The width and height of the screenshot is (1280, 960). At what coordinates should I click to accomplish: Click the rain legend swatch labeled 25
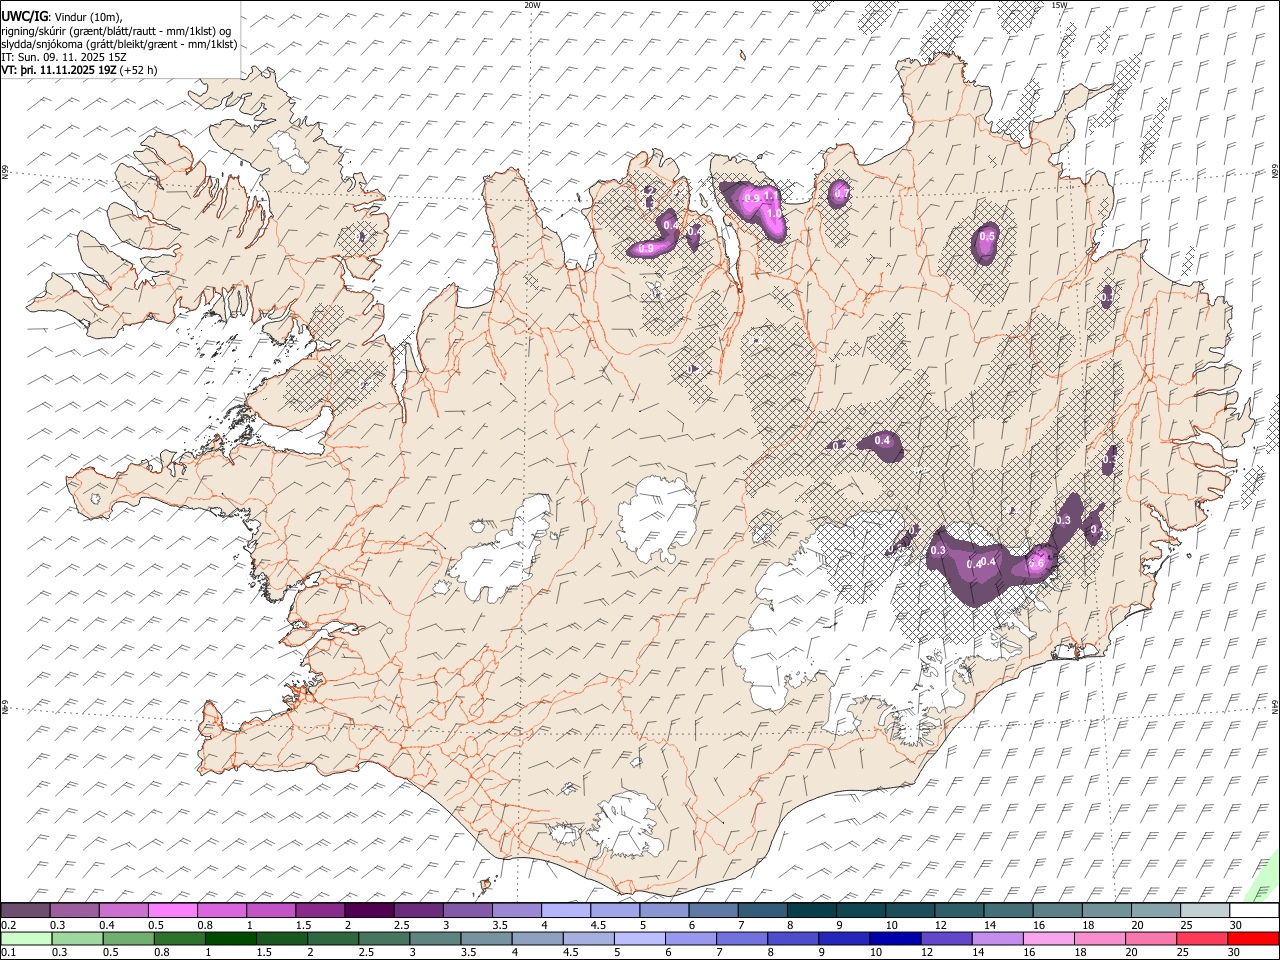1202,938
